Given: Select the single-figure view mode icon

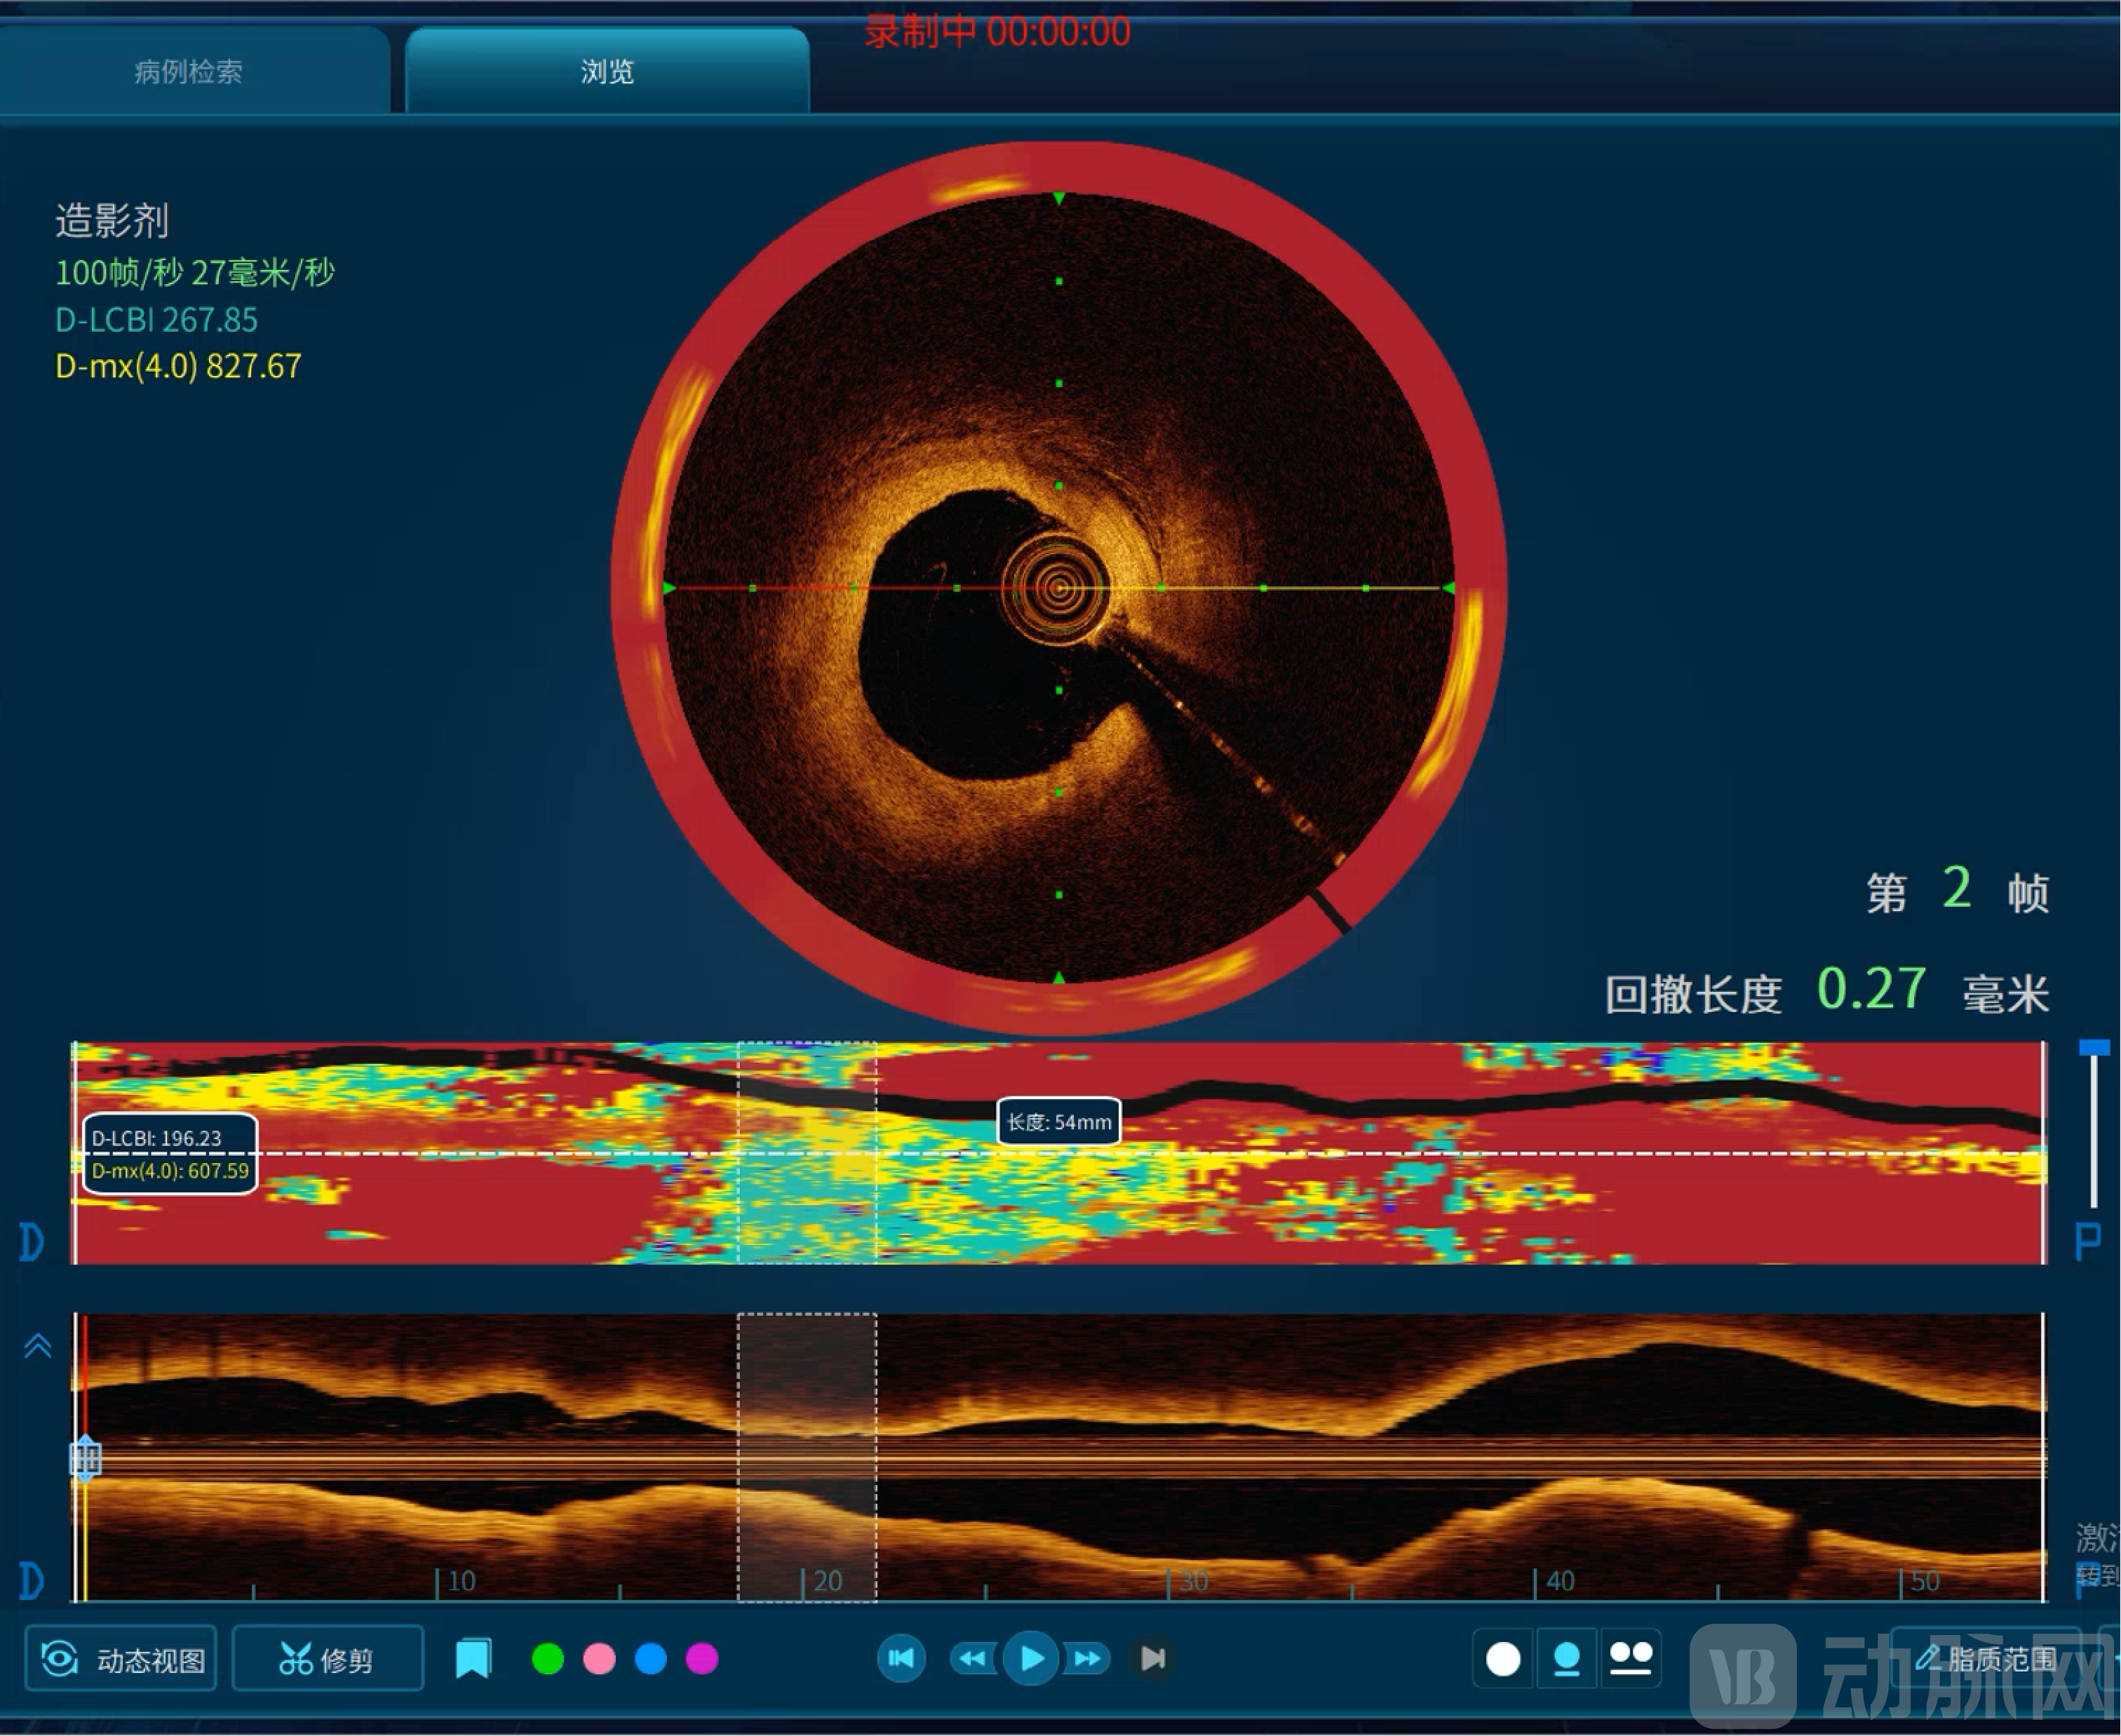Looking at the screenshot, I should (x=1566, y=1659).
